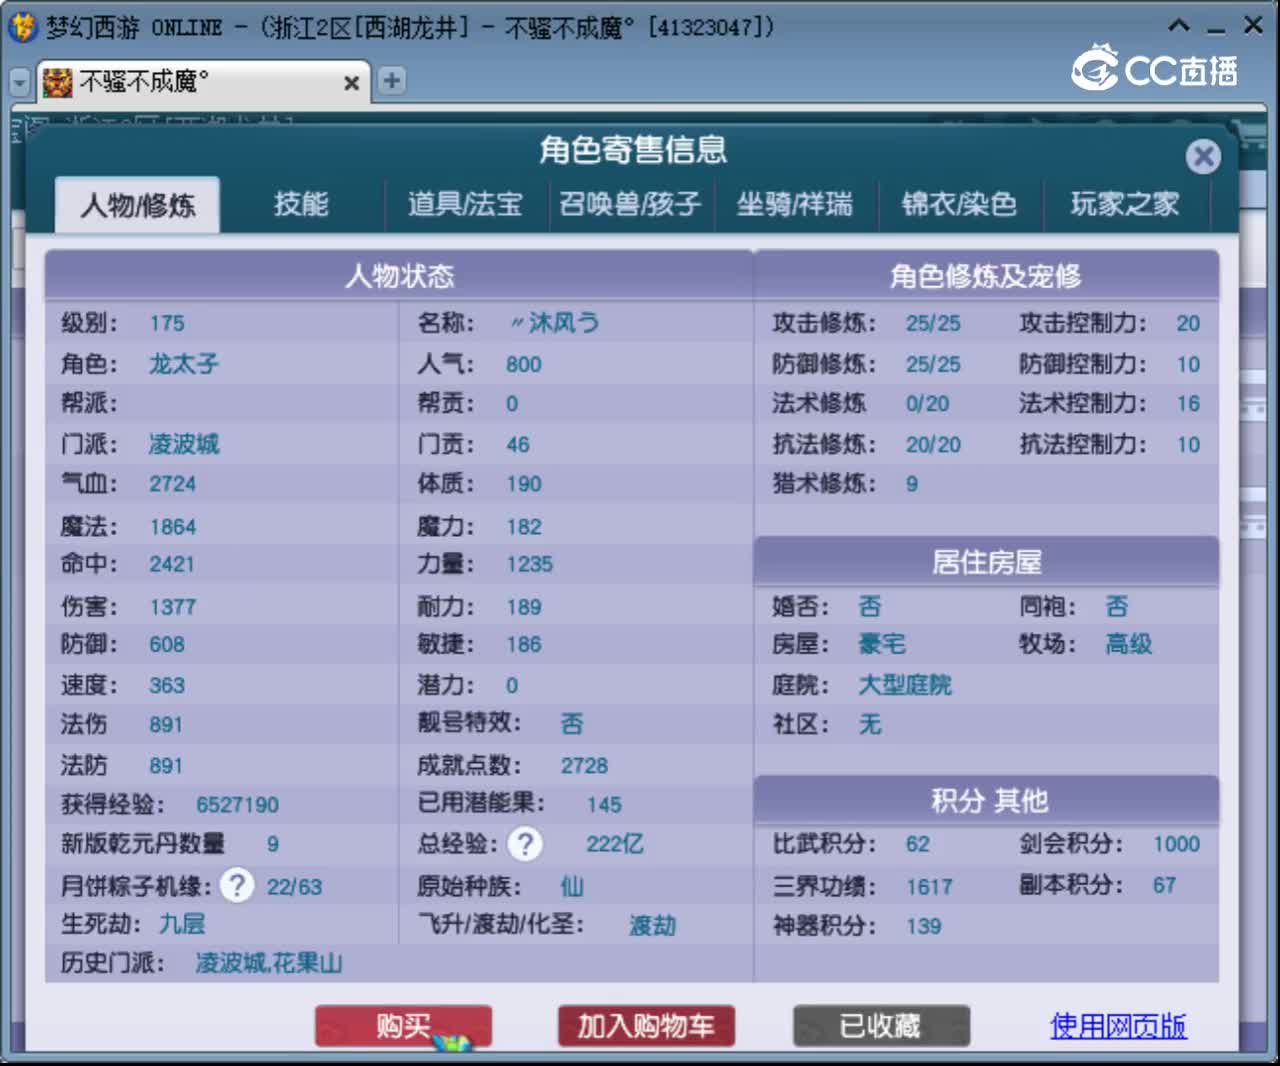Switch to the 人物/修炼 tab
1280x1066 pixels.
tap(137, 205)
